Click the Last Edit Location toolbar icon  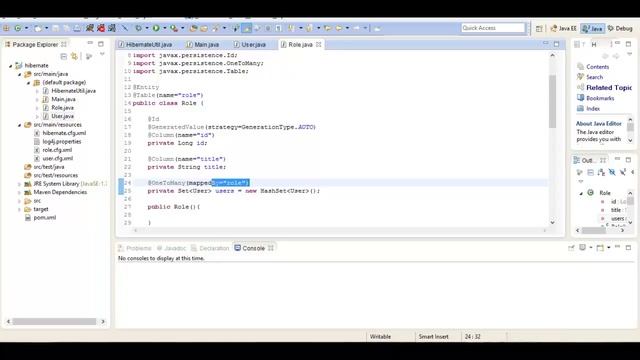[327, 28]
